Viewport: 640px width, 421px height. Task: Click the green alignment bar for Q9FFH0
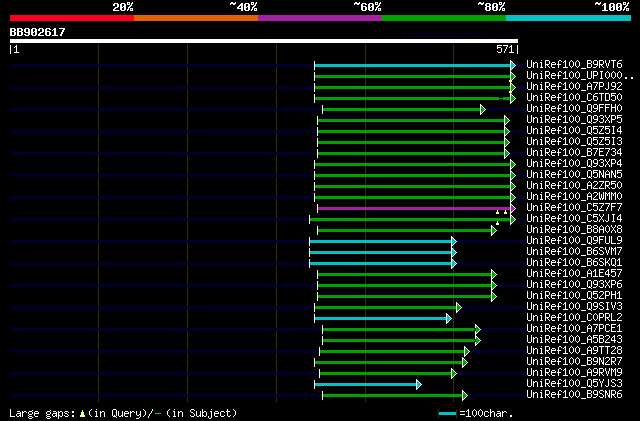point(404,109)
